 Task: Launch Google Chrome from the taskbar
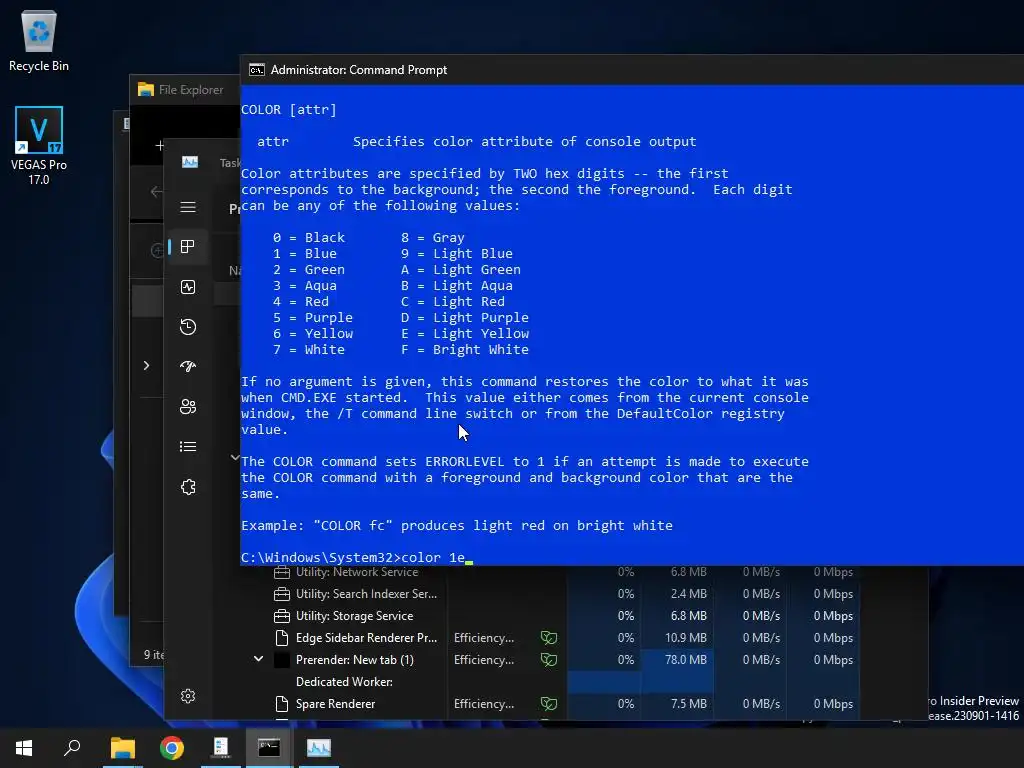tap(172, 748)
